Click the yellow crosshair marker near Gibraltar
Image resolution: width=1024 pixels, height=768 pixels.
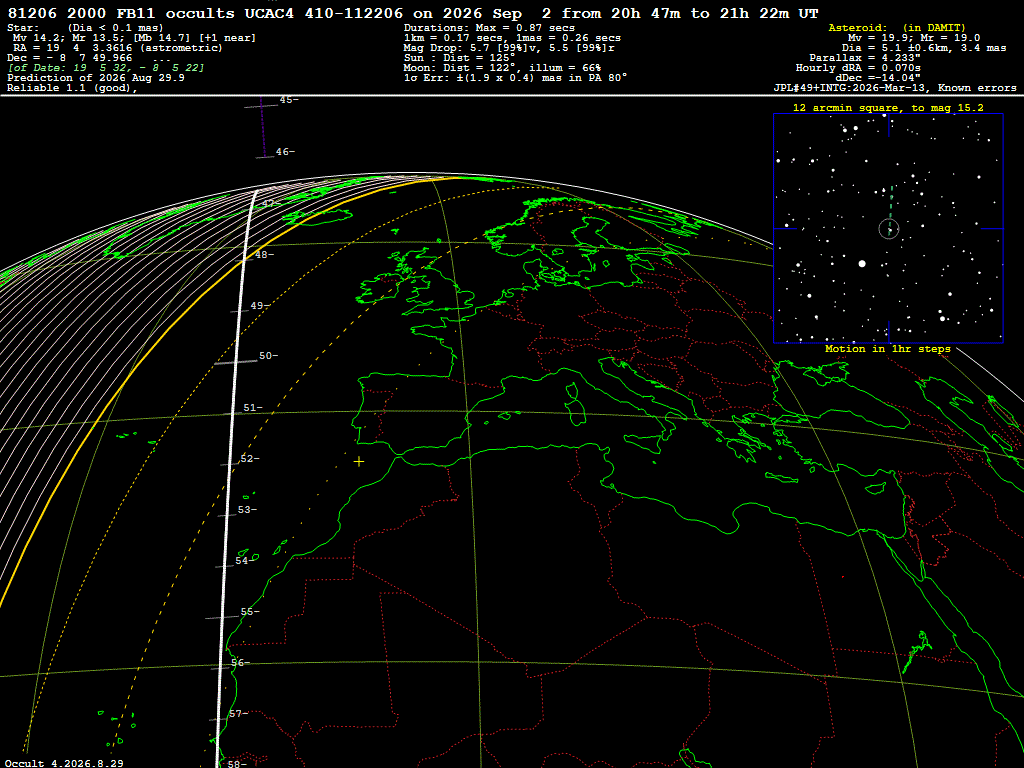tap(359, 462)
